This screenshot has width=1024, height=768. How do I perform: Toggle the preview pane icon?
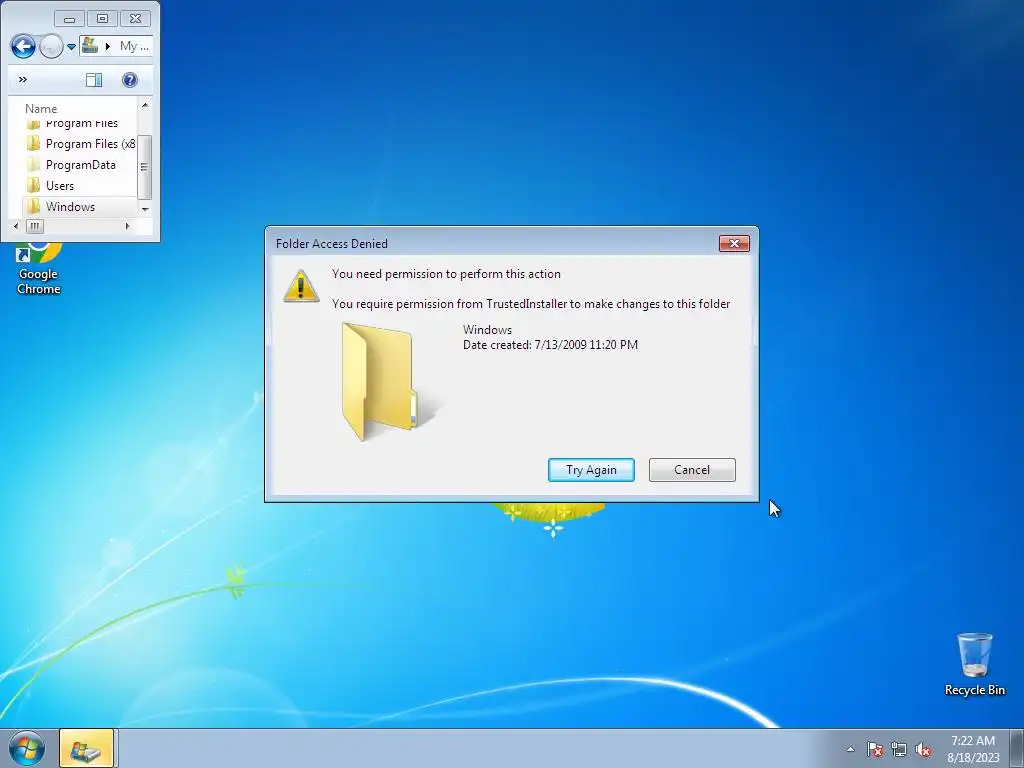tap(94, 80)
